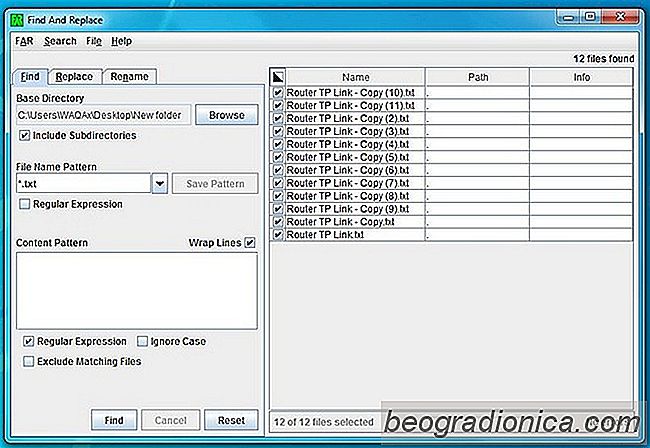The height and width of the screenshot is (448, 650).
Task: Select file name Router TP Link - Copy (4).txt
Action: click(x=348, y=144)
